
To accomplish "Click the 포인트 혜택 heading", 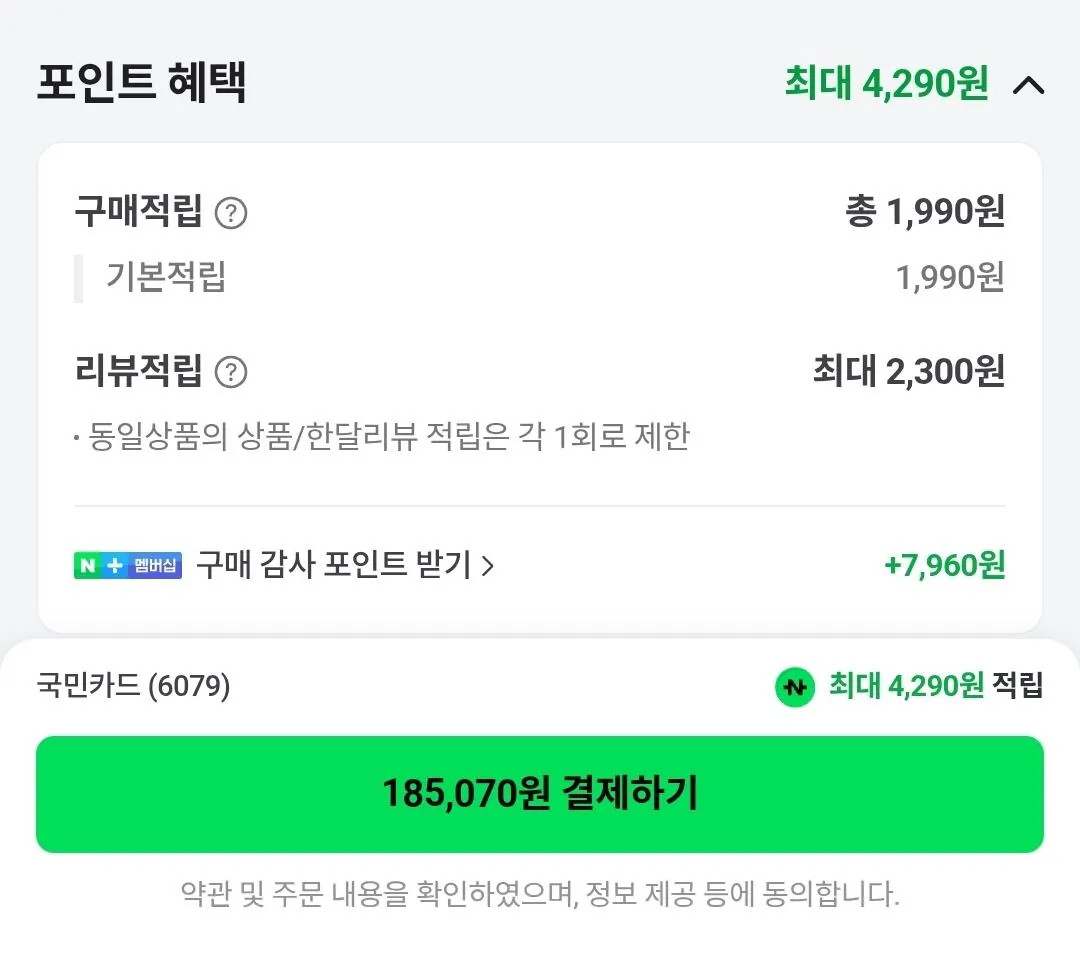I will pyautogui.click(x=142, y=83).
